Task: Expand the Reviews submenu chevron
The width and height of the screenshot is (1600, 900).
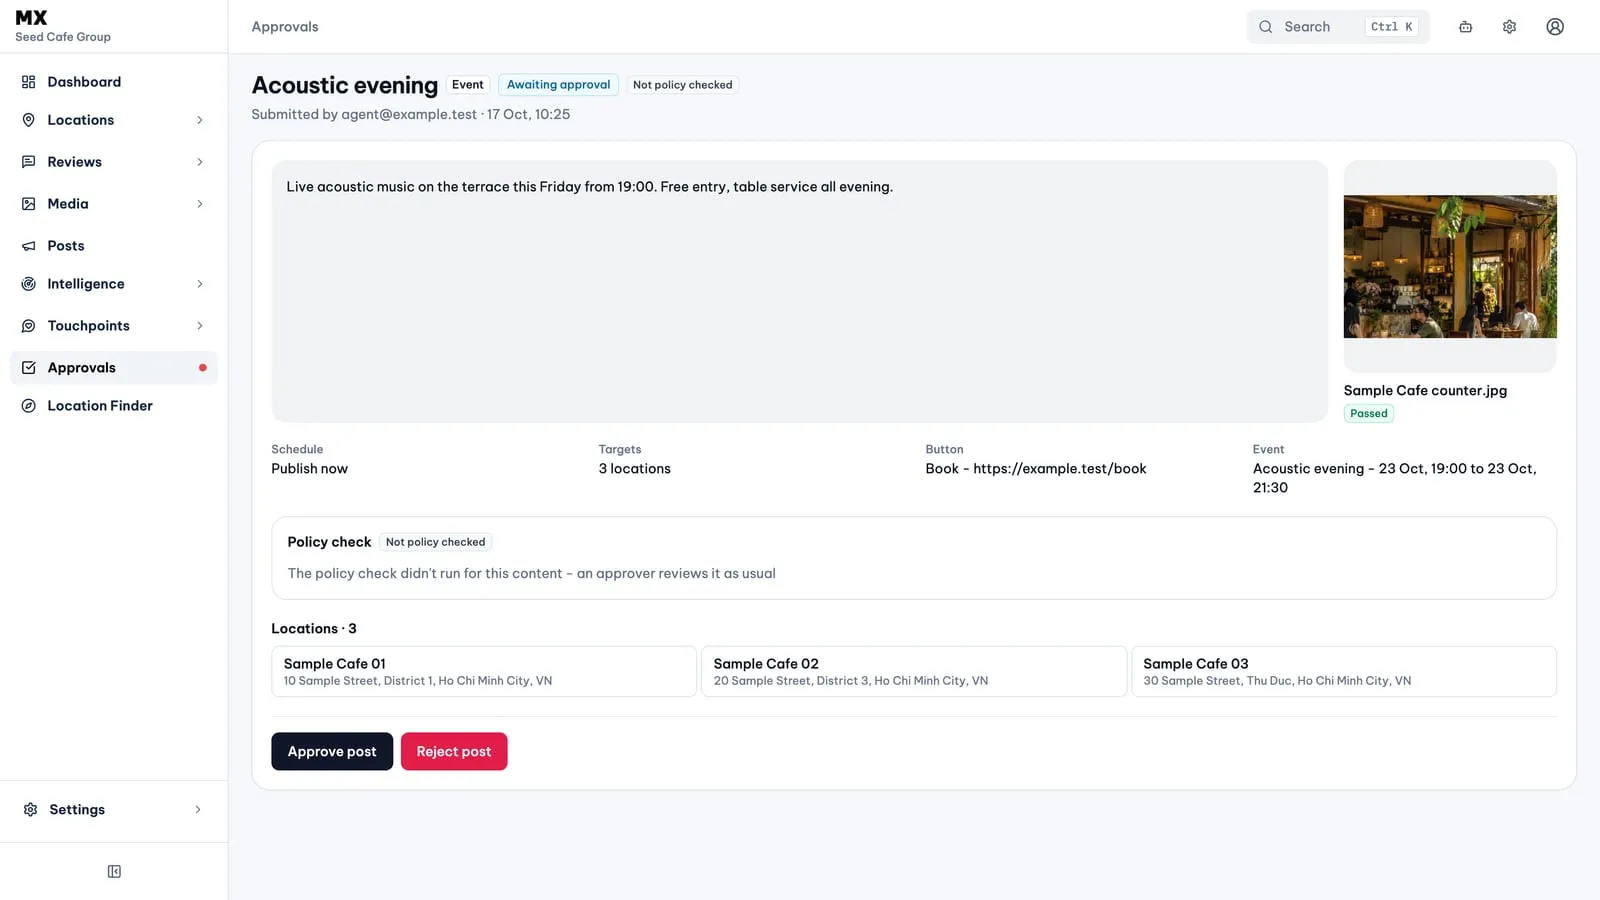Action: (x=200, y=162)
